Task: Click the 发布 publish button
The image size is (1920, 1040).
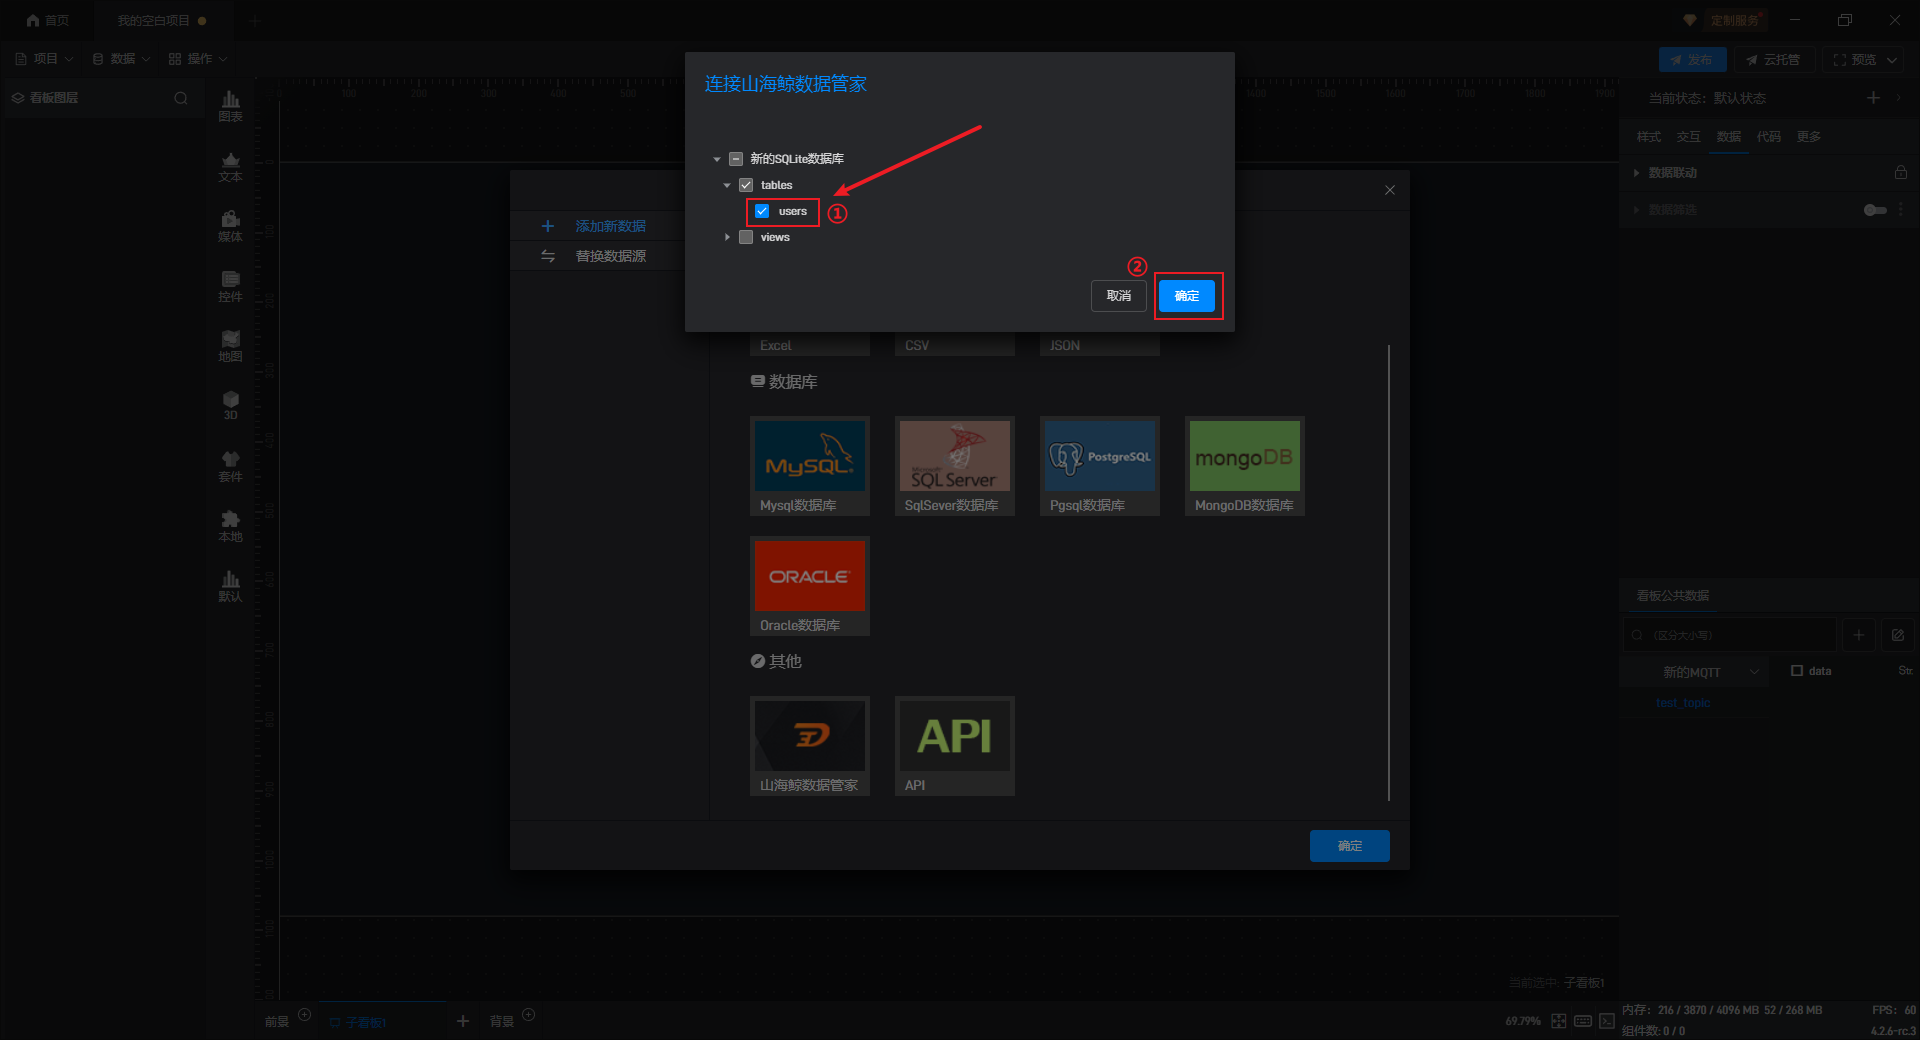Action: point(1692,60)
